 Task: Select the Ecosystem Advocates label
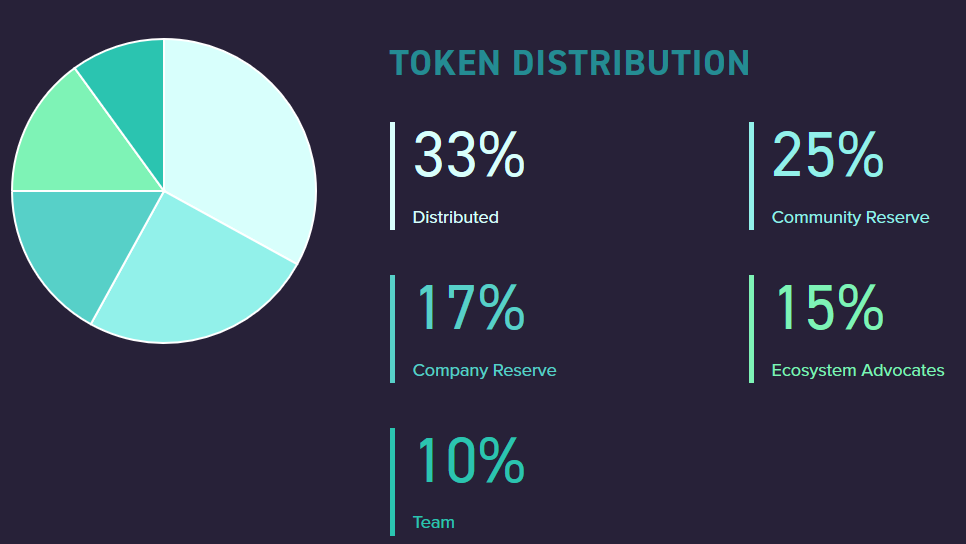pyautogui.click(x=857, y=370)
